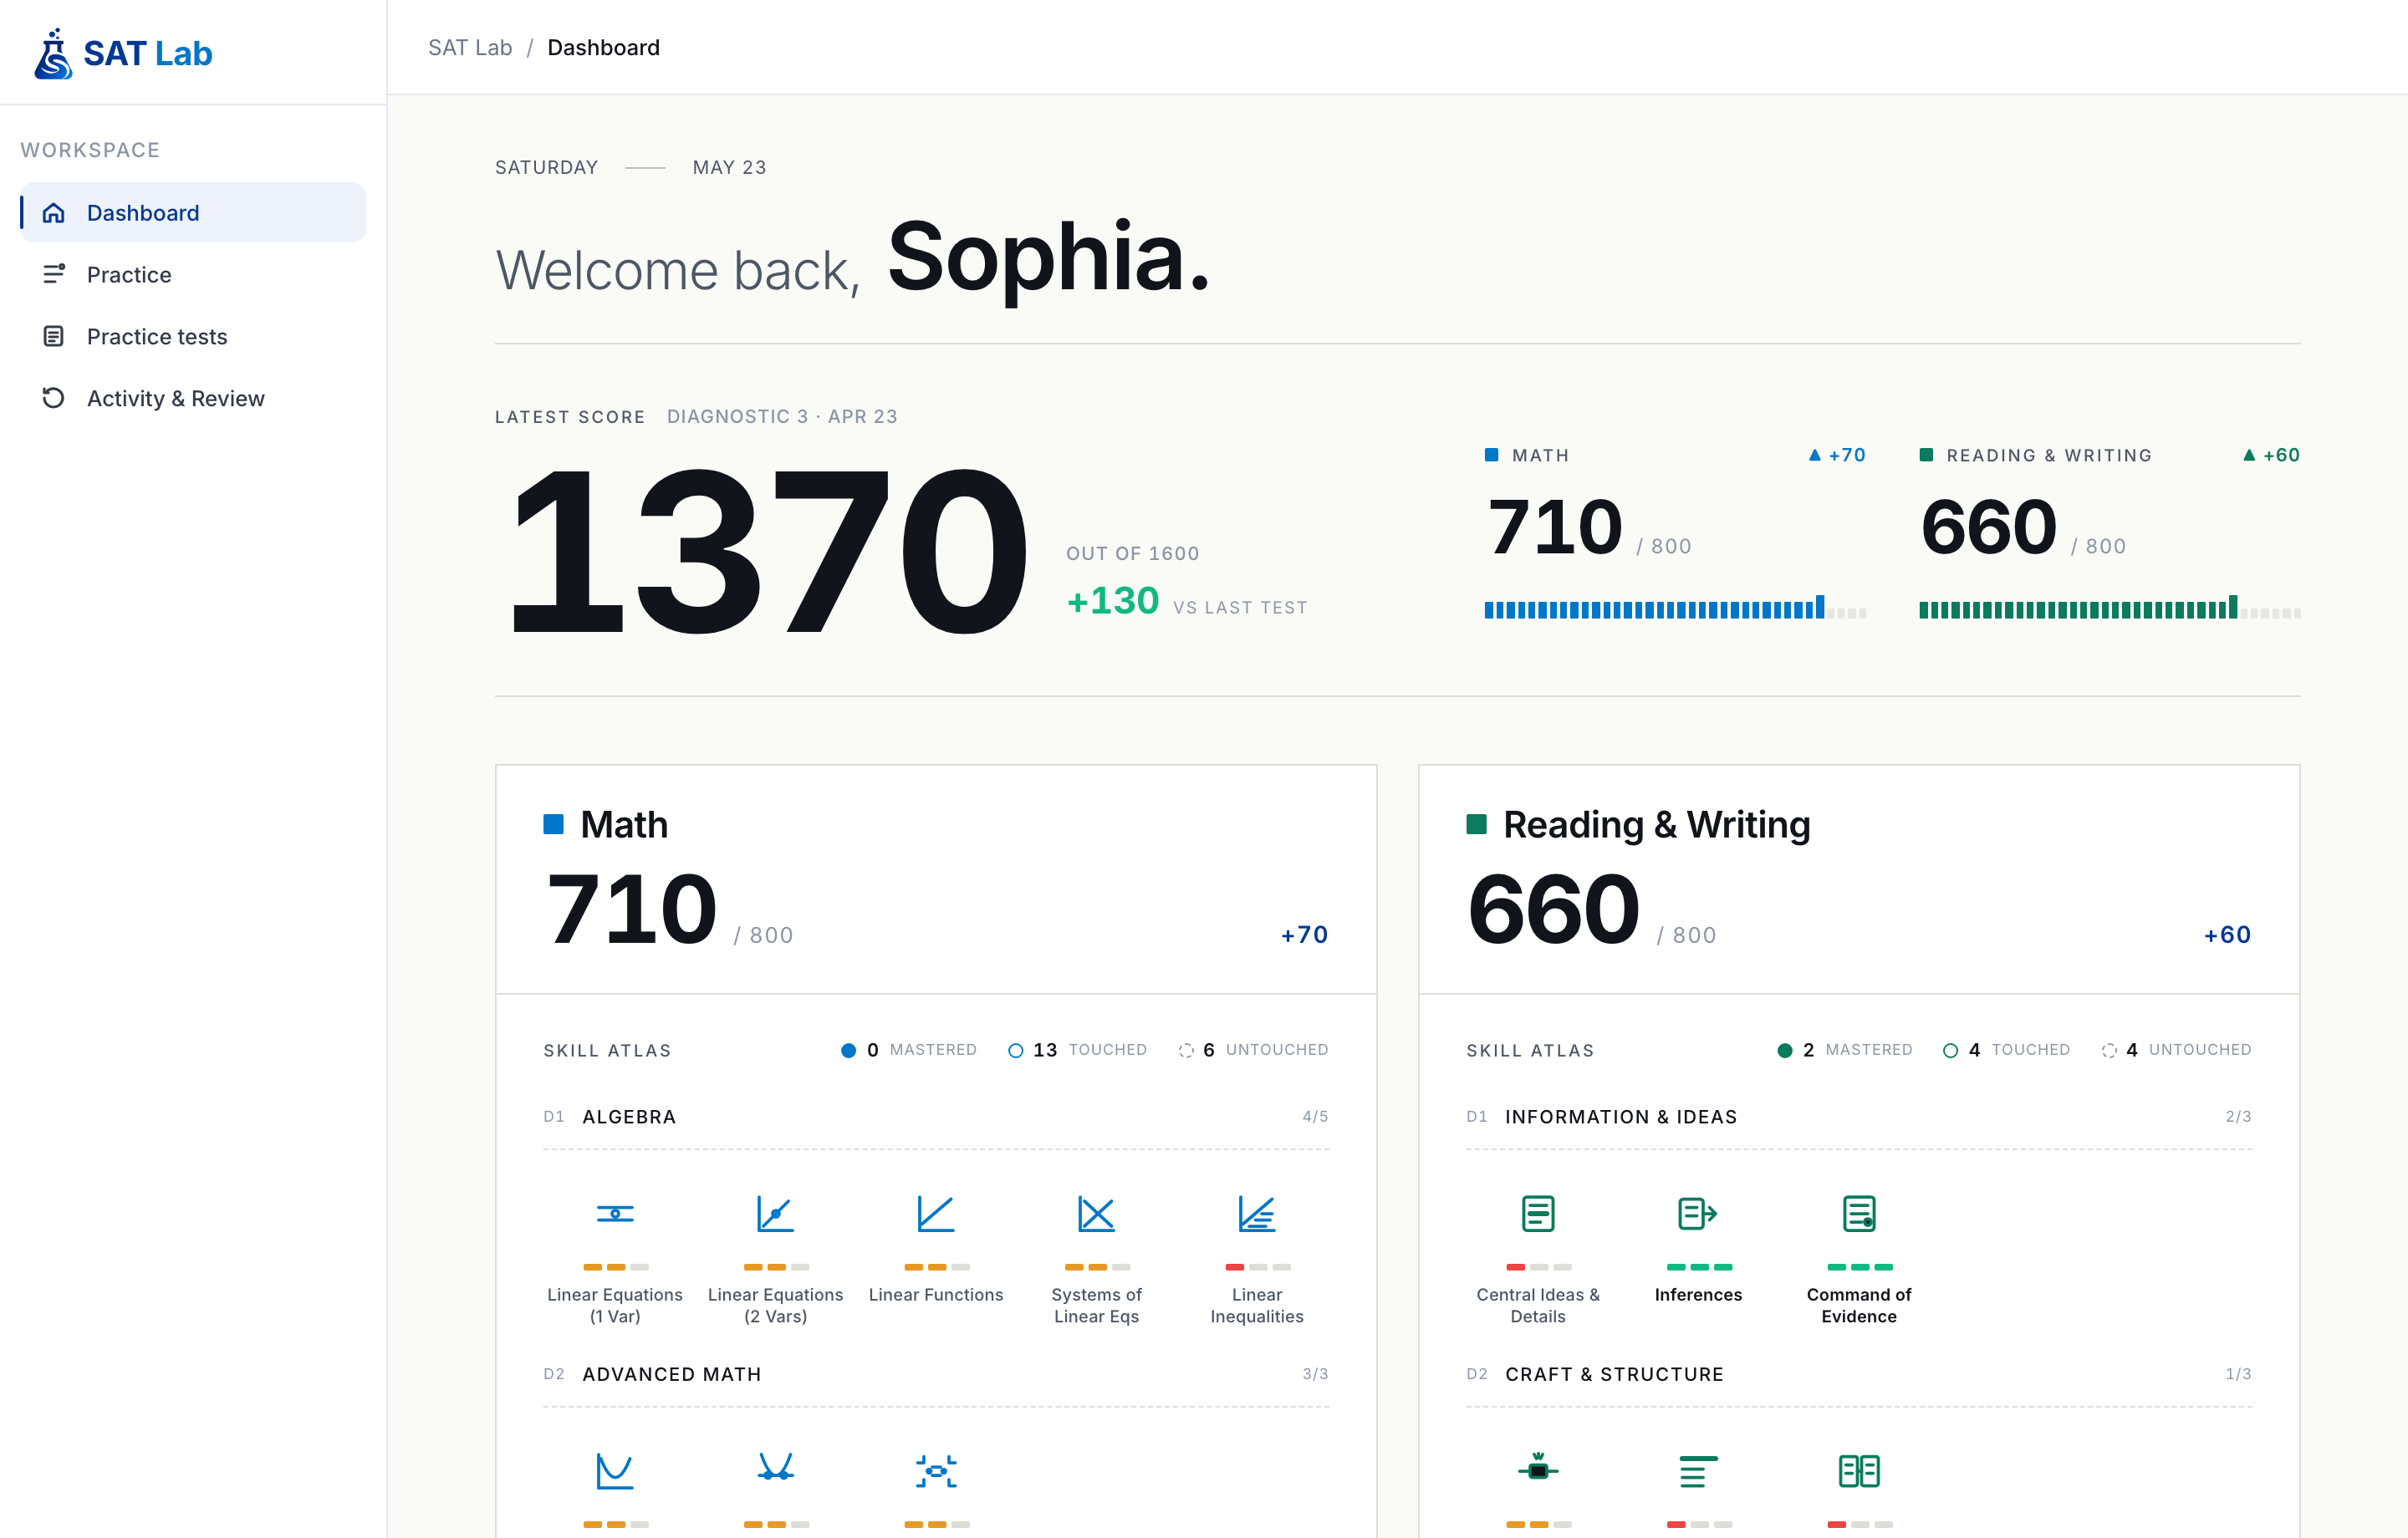
Task: Open Math card heading
Action: (624, 824)
